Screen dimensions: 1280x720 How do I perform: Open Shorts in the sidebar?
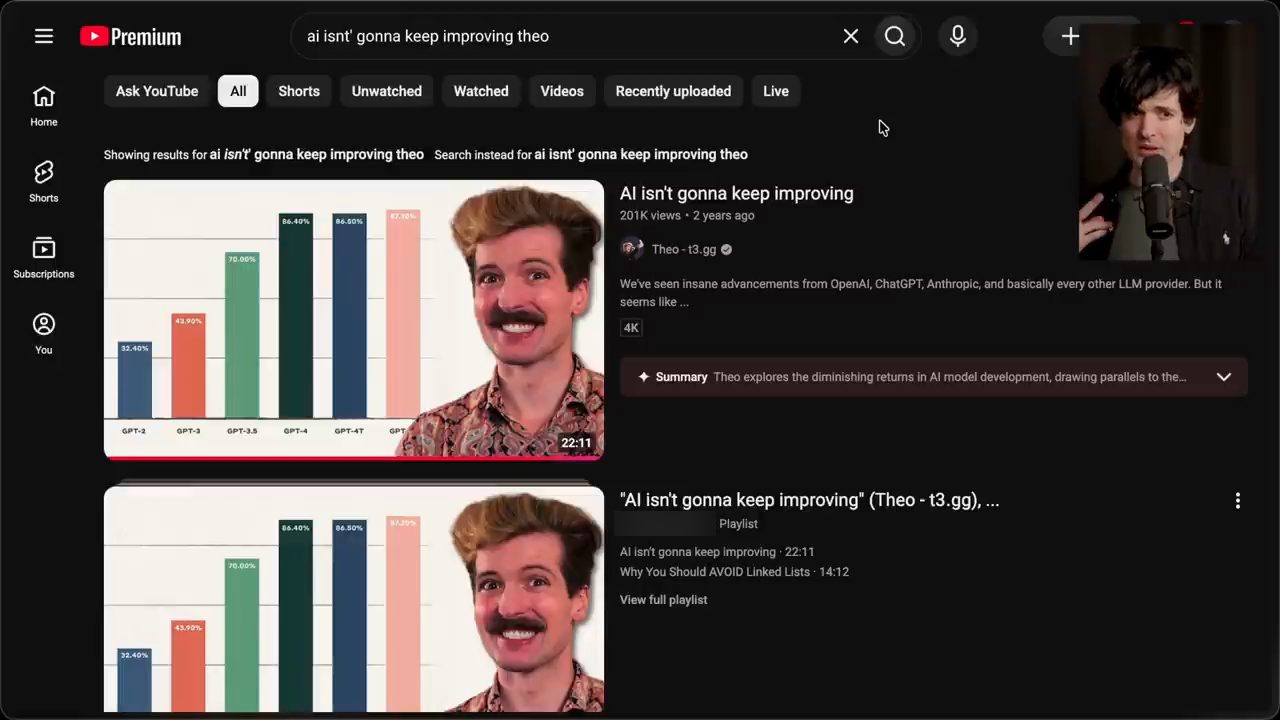(x=43, y=182)
